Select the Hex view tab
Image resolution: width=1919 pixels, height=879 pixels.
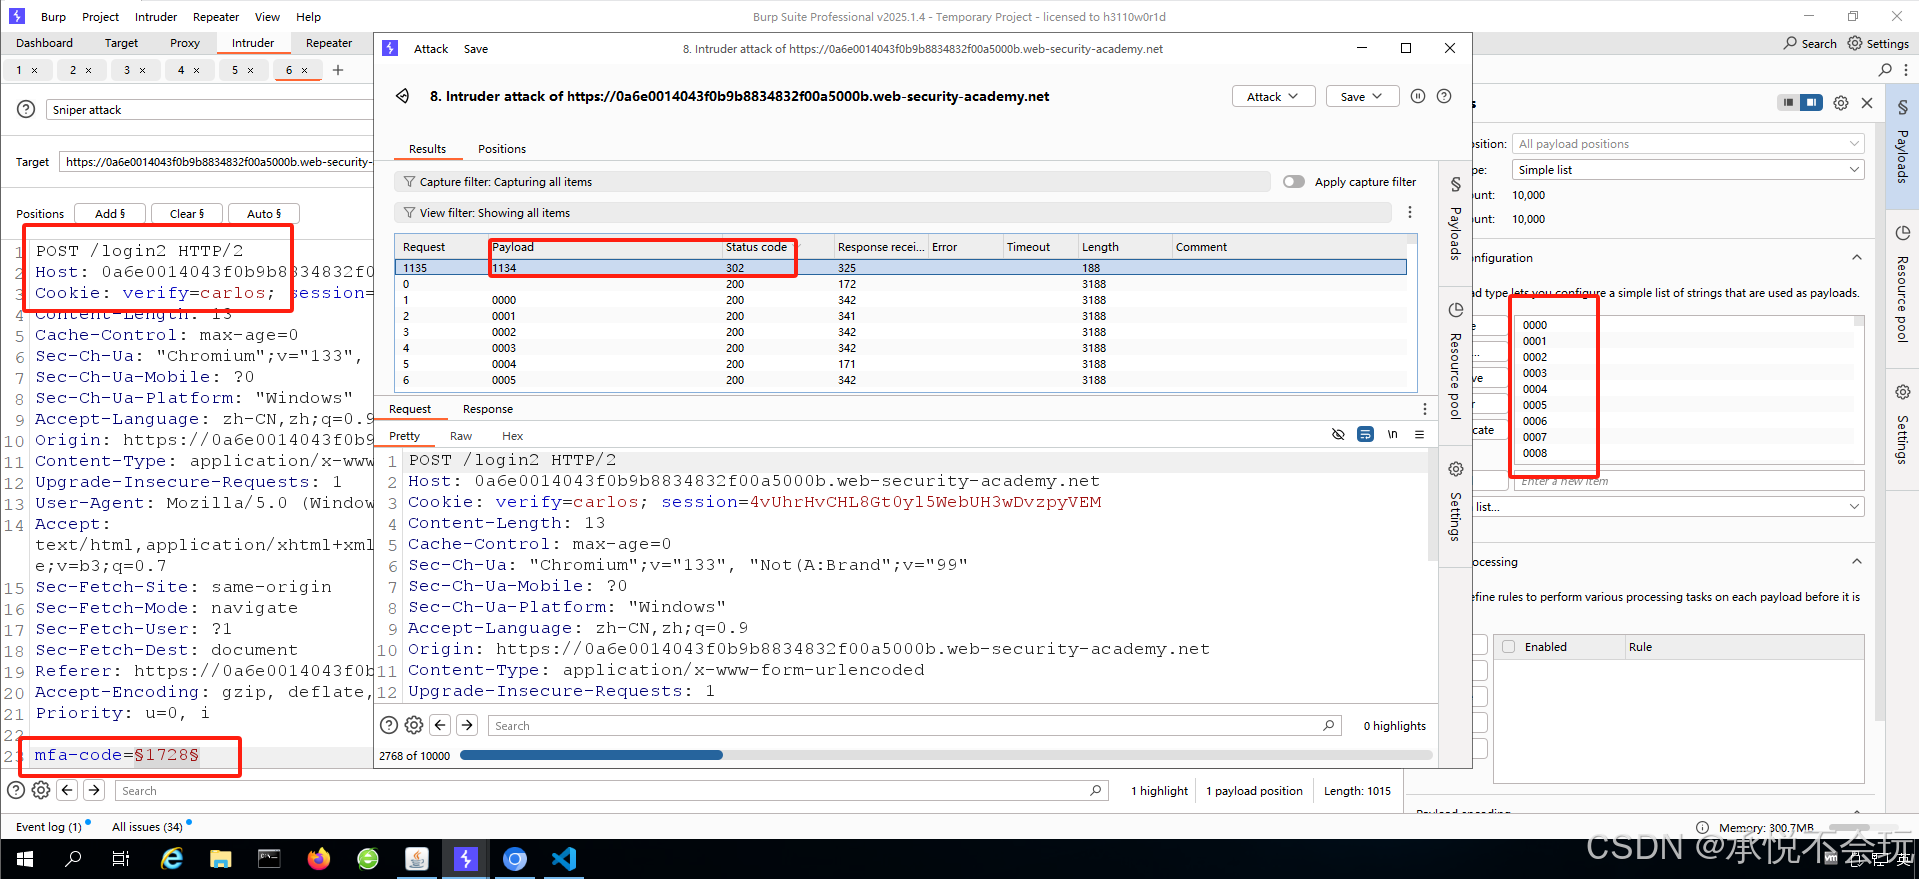513,436
